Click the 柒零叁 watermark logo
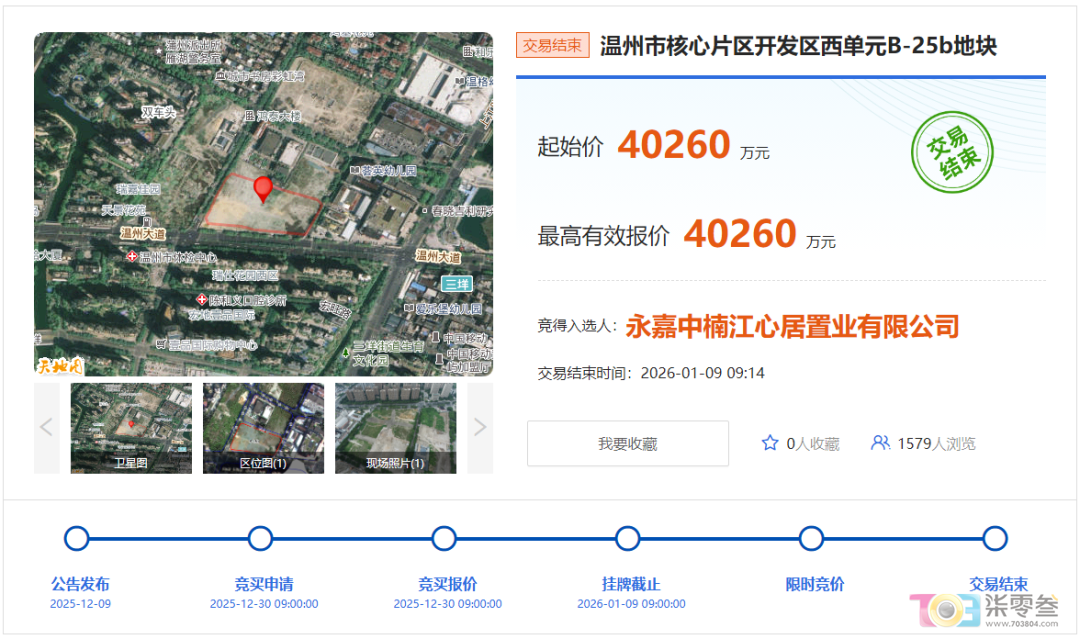The image size is (1080, 639). tap(984, 609)
